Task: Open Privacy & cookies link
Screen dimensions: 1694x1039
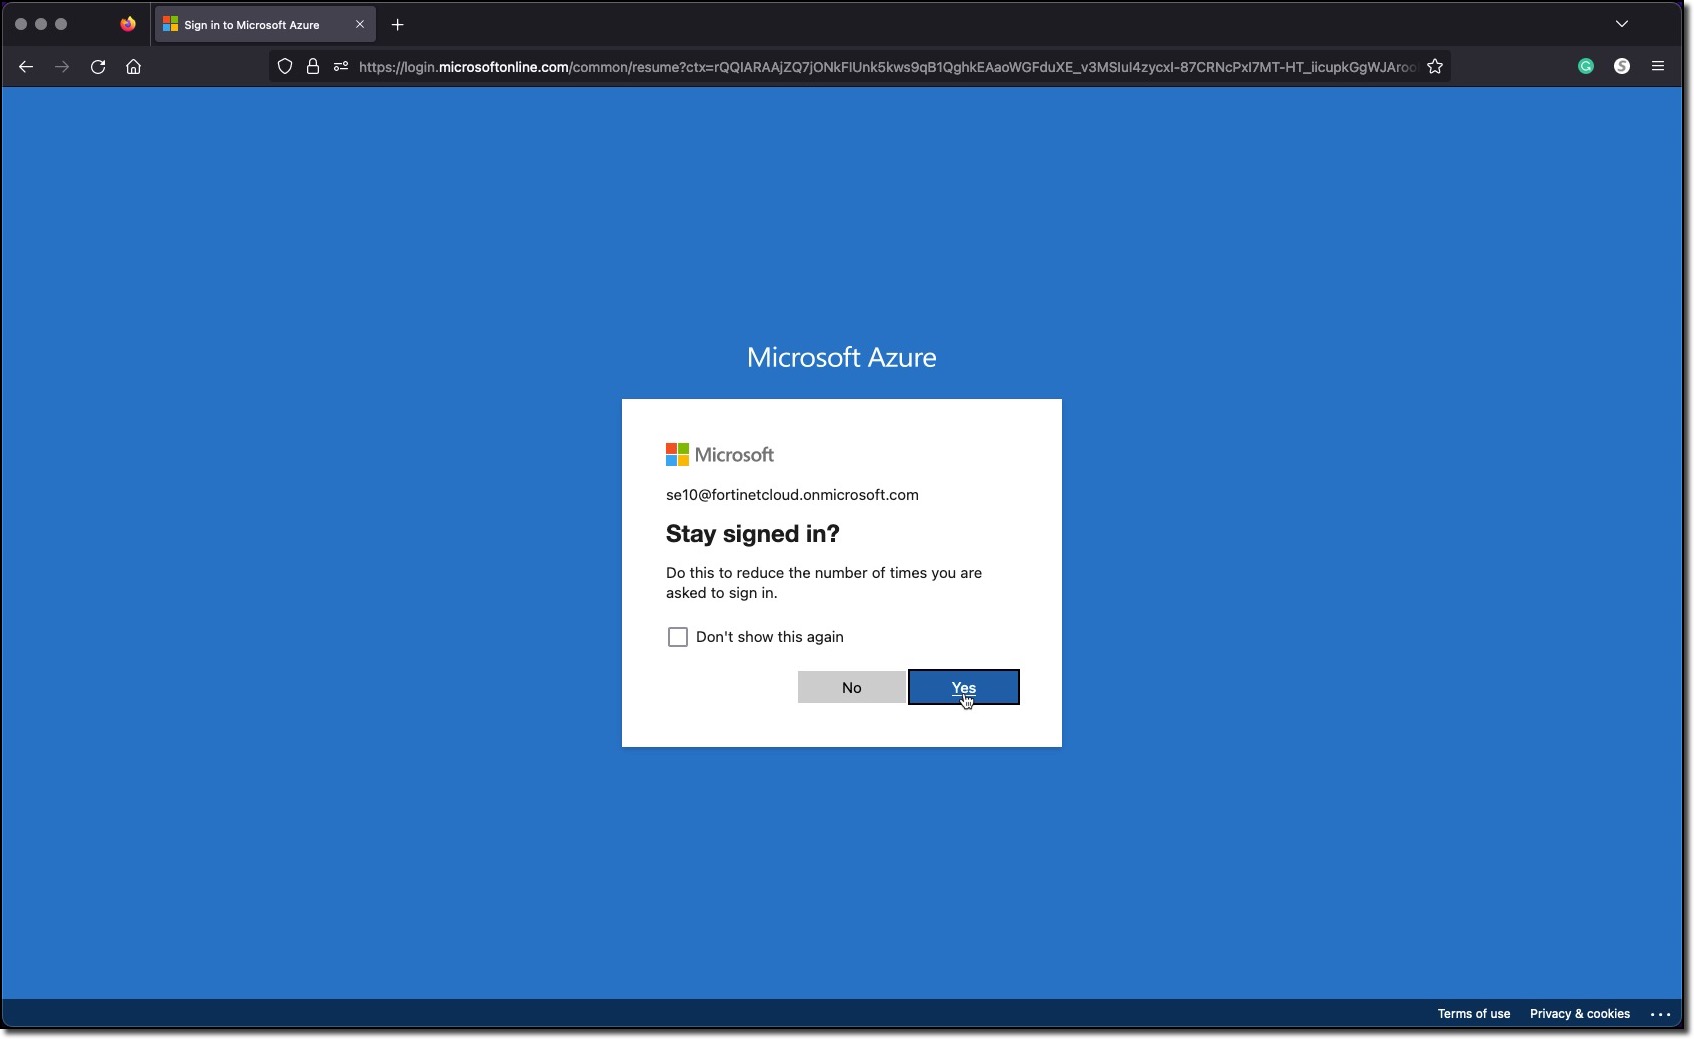Action: (1579, 1013)
